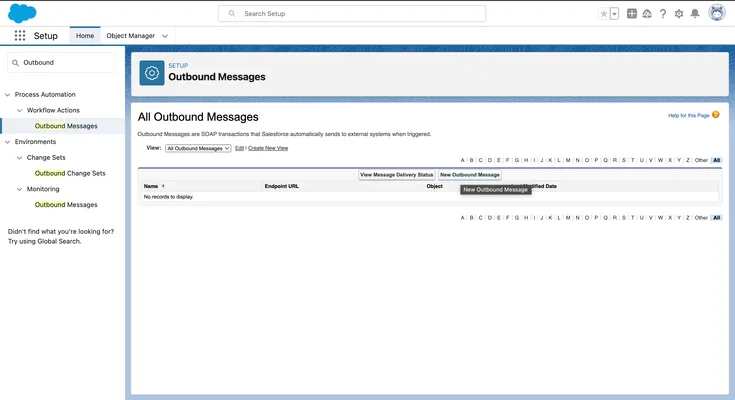Filter by letter M in top alphabet bar

(568, 160)
